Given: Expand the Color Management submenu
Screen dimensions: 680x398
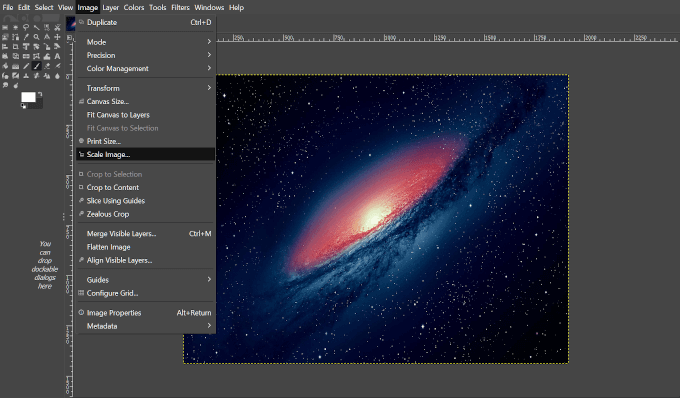Looking at the screenshot, I should click(x=146, y=69).
